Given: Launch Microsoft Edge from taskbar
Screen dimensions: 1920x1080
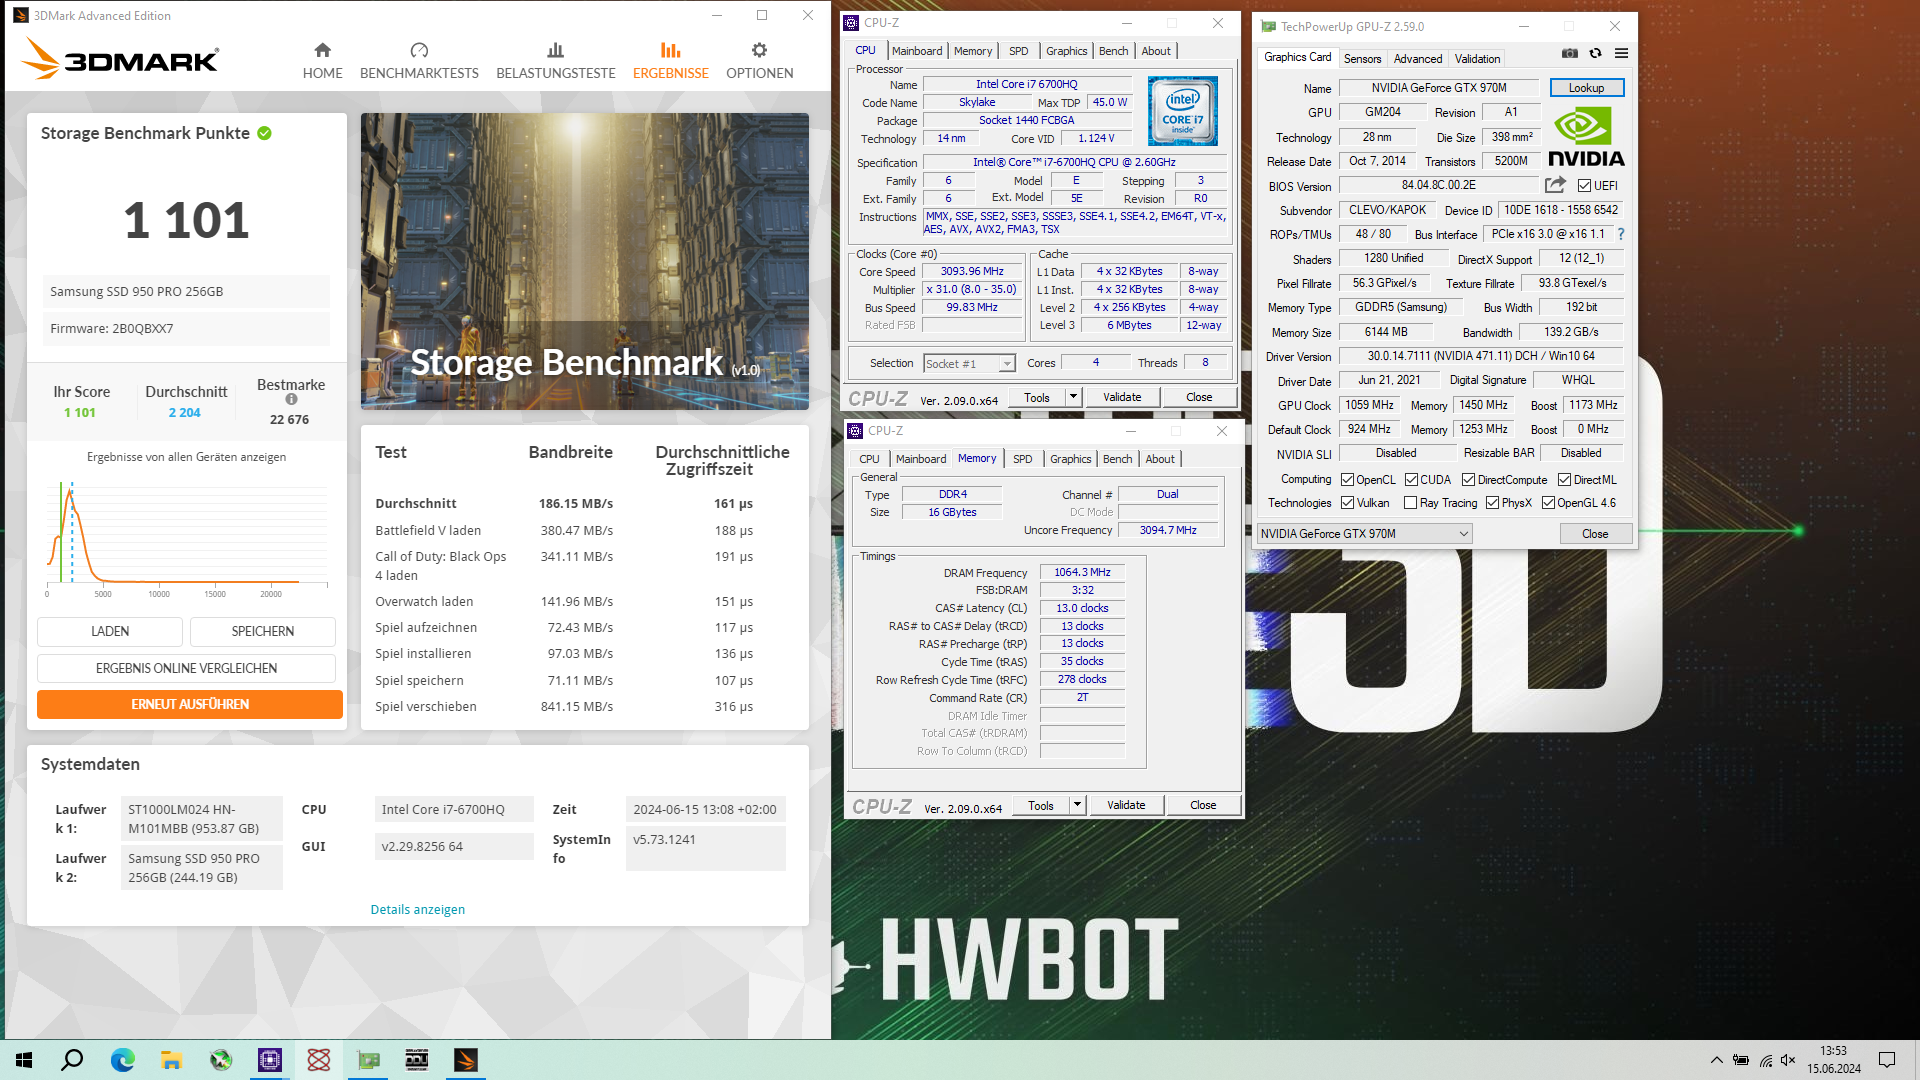Looking at the screenshot, I should click(122, 1060).
